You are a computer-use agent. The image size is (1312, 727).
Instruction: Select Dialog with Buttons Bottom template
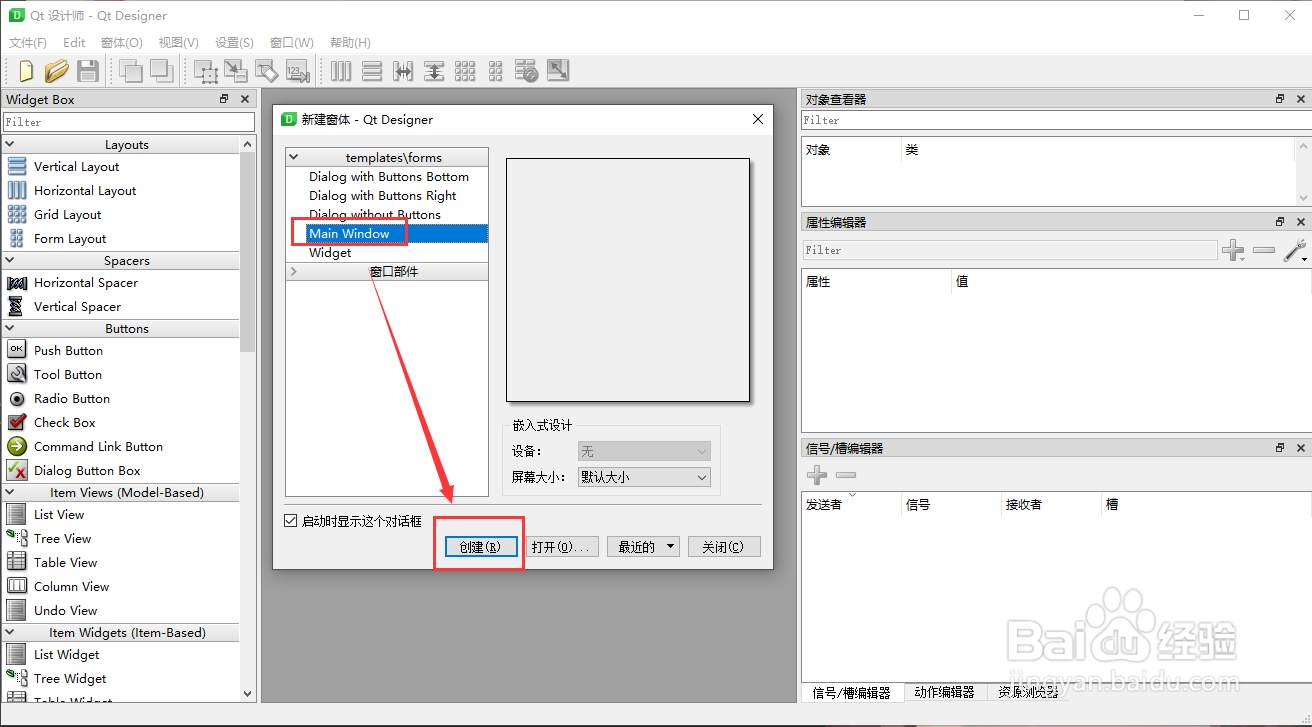387,177
